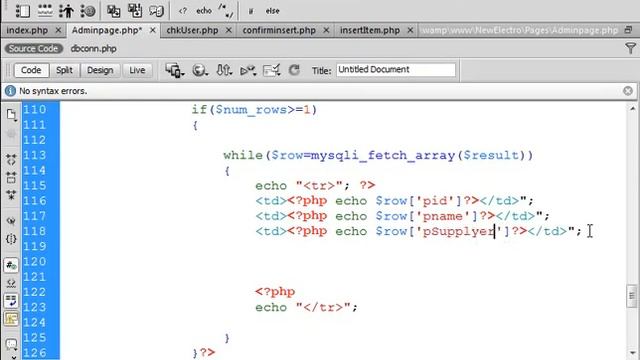The width and height of the screenshot is (640, 360).
Task: Toggle Word Wrap in coding toolbar
Action: click(11, 301)
